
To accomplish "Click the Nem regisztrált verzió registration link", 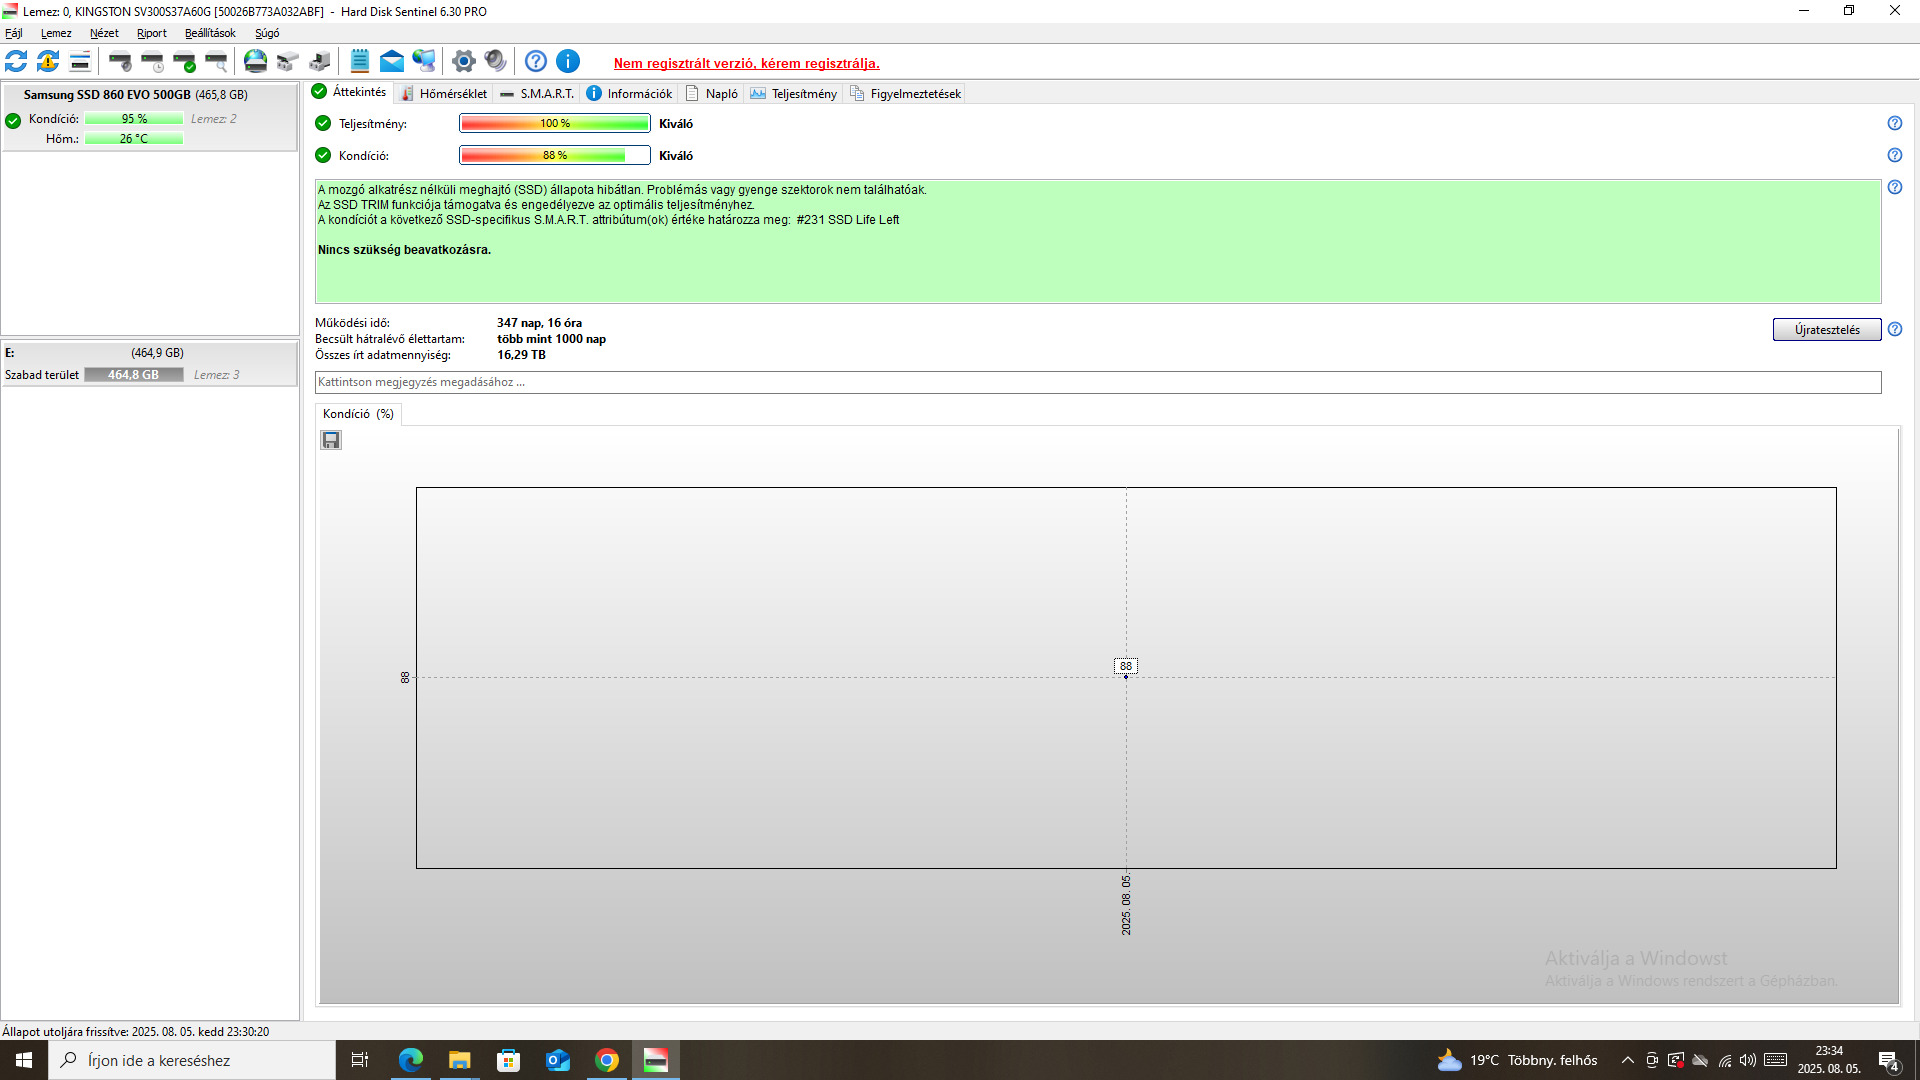I will 746,63.
